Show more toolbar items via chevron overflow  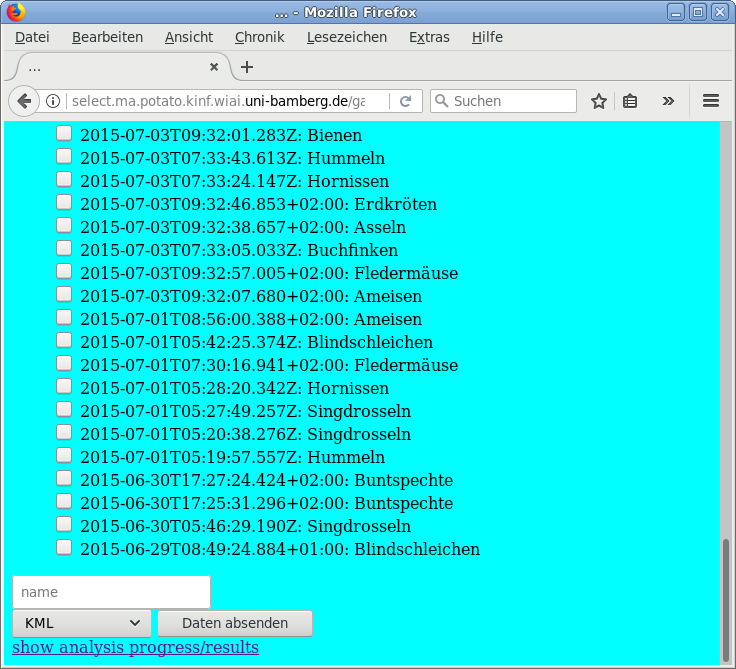click(668, 101)
